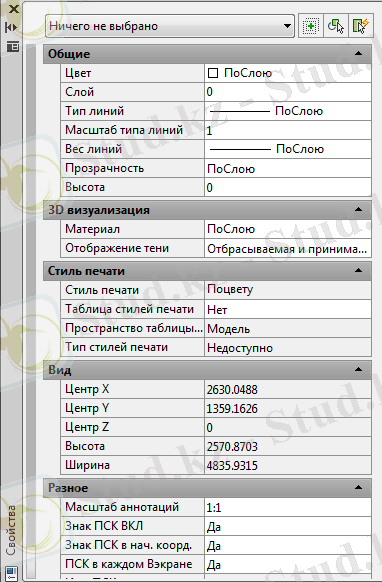Click Тип стилей печати value Недоступно
The image size is (382, 582).
[x=288, y=348]
